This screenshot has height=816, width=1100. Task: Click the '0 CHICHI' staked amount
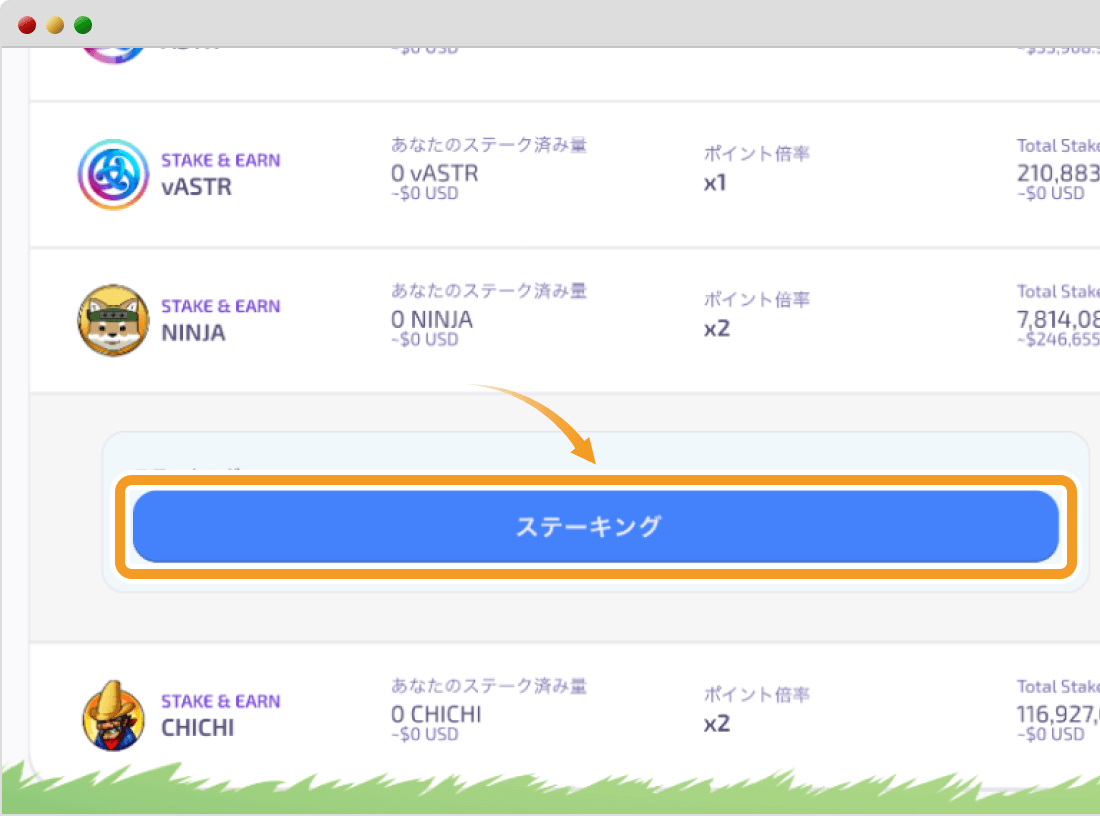[436, 714]
